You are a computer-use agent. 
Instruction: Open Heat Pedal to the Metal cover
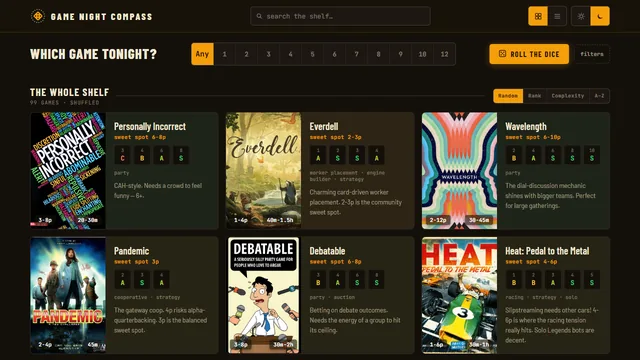(x=460, y=295)
